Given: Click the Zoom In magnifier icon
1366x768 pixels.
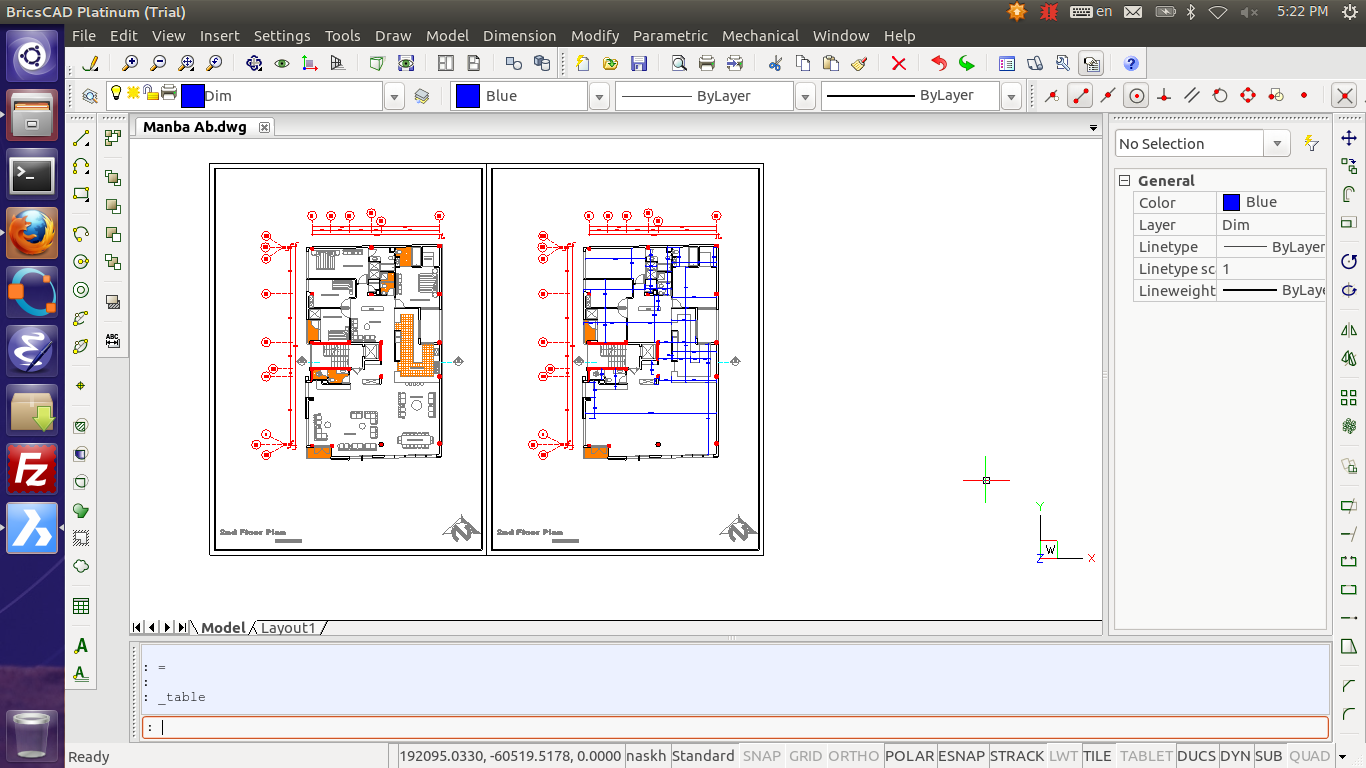Looking at the screenshot, I should [130, 63].
